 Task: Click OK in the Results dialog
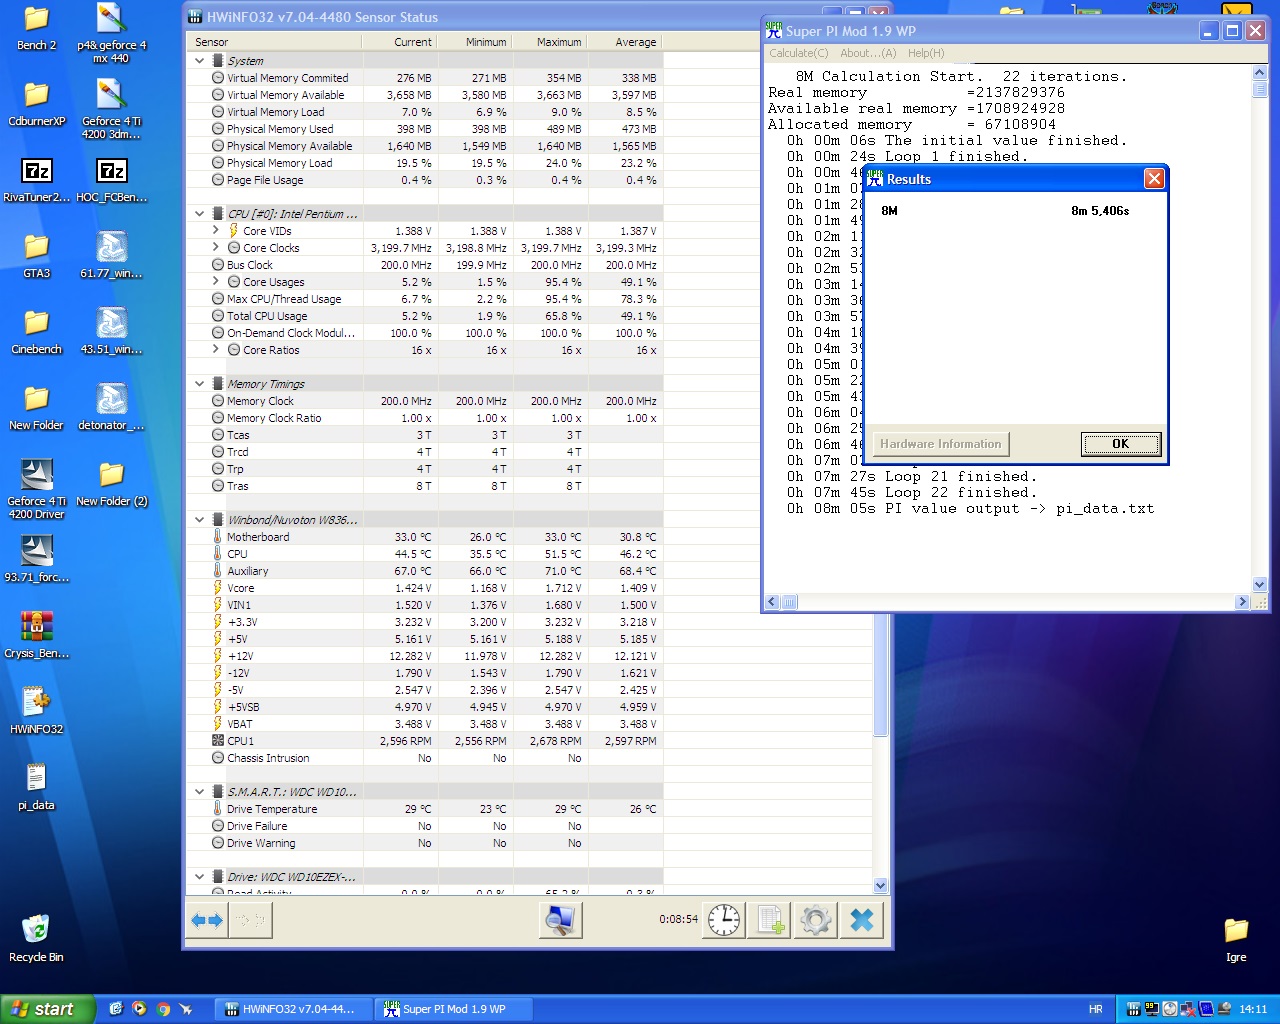[1120, 444]
